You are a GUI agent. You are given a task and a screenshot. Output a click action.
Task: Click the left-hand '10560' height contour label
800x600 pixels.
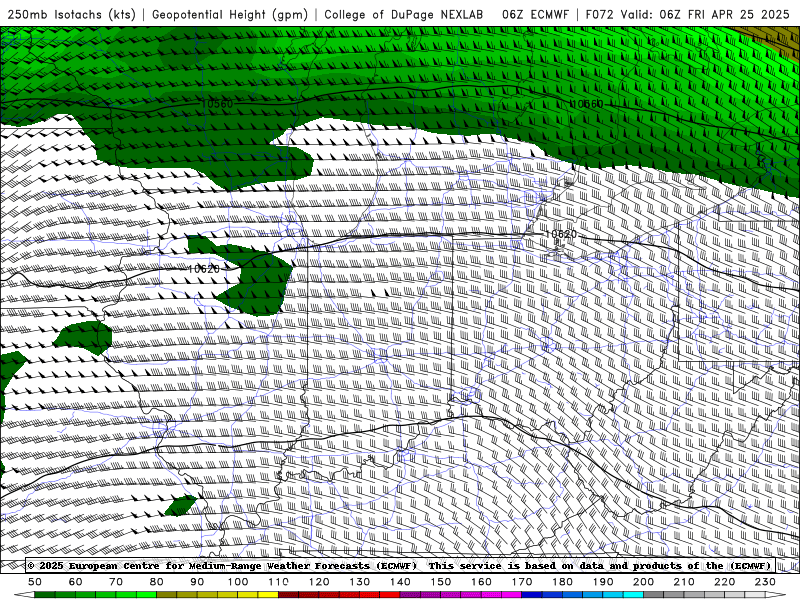click(x=217, y=104)
